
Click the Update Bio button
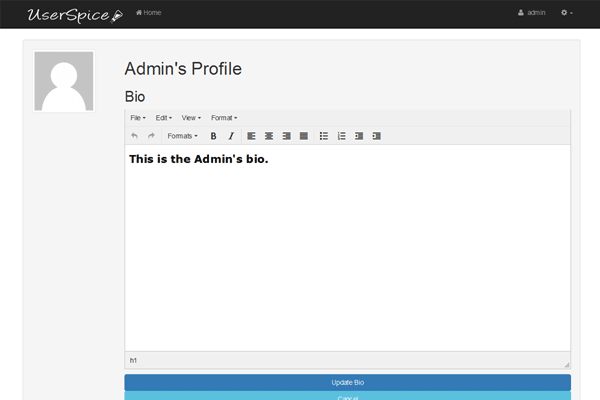tap(347, 383)
